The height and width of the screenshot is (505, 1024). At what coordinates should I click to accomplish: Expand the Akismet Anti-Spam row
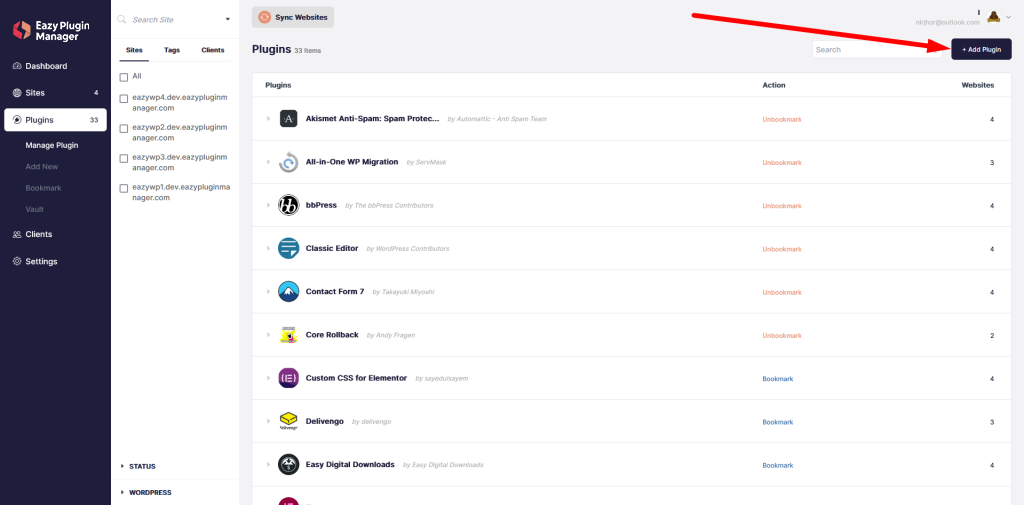tap(268, 119)
